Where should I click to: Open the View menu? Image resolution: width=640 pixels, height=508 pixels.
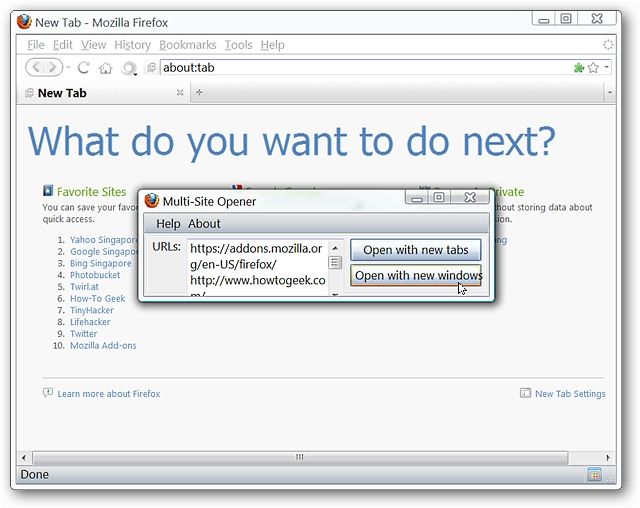click(93, 44)
